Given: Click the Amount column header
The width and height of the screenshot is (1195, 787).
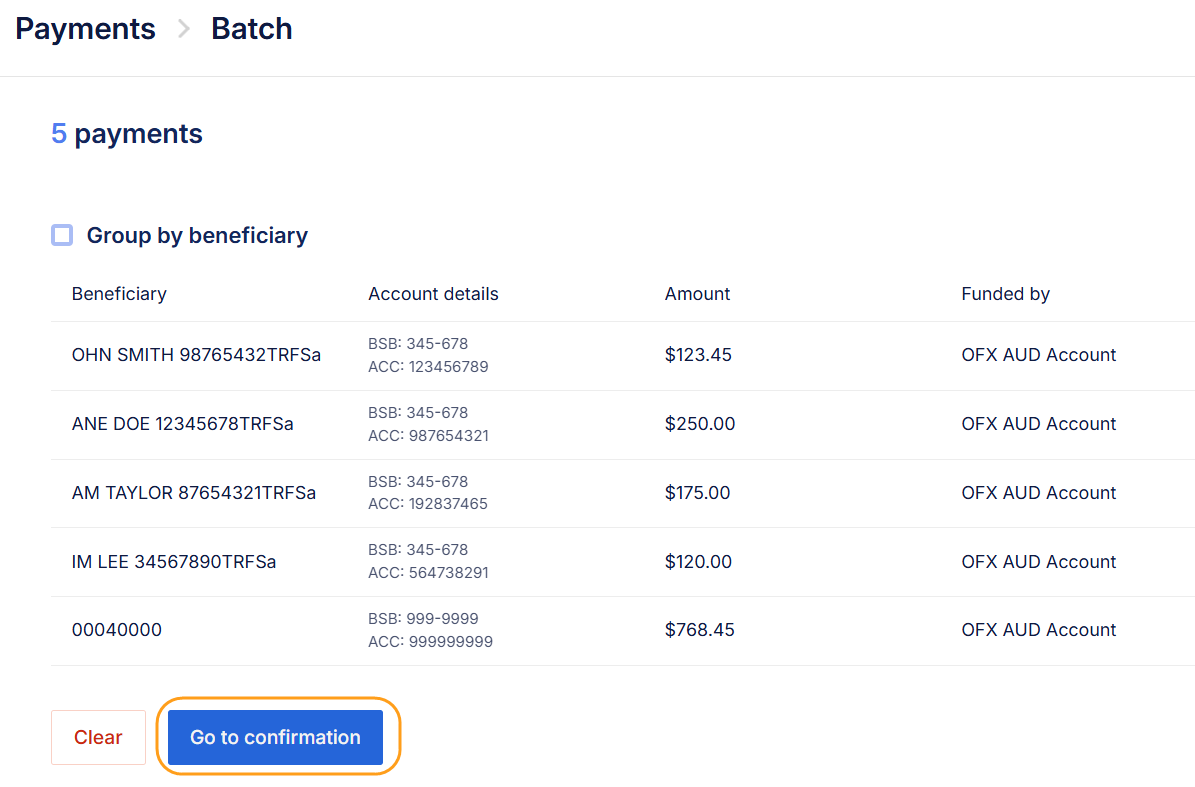Looking at the screenshot, I should [697, 294].
